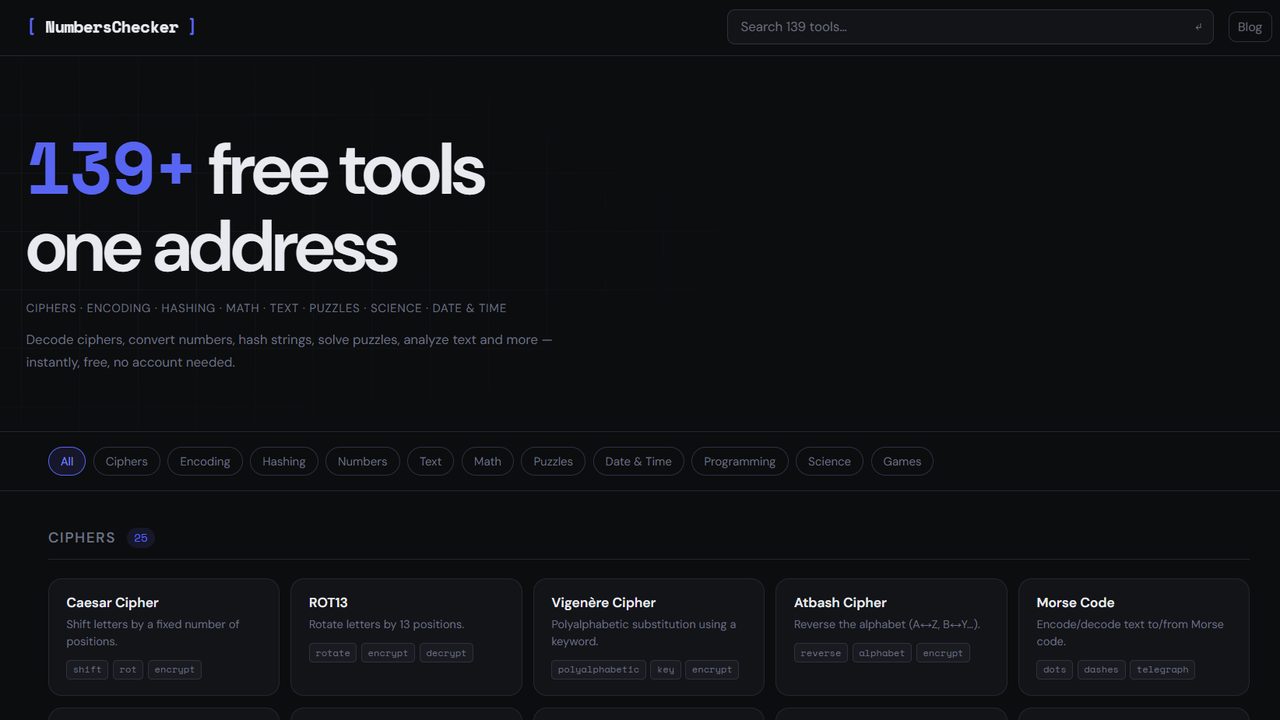Click the "reverse" tag on Atbash Cipher
1280x720 pixels.
(821, 653)
